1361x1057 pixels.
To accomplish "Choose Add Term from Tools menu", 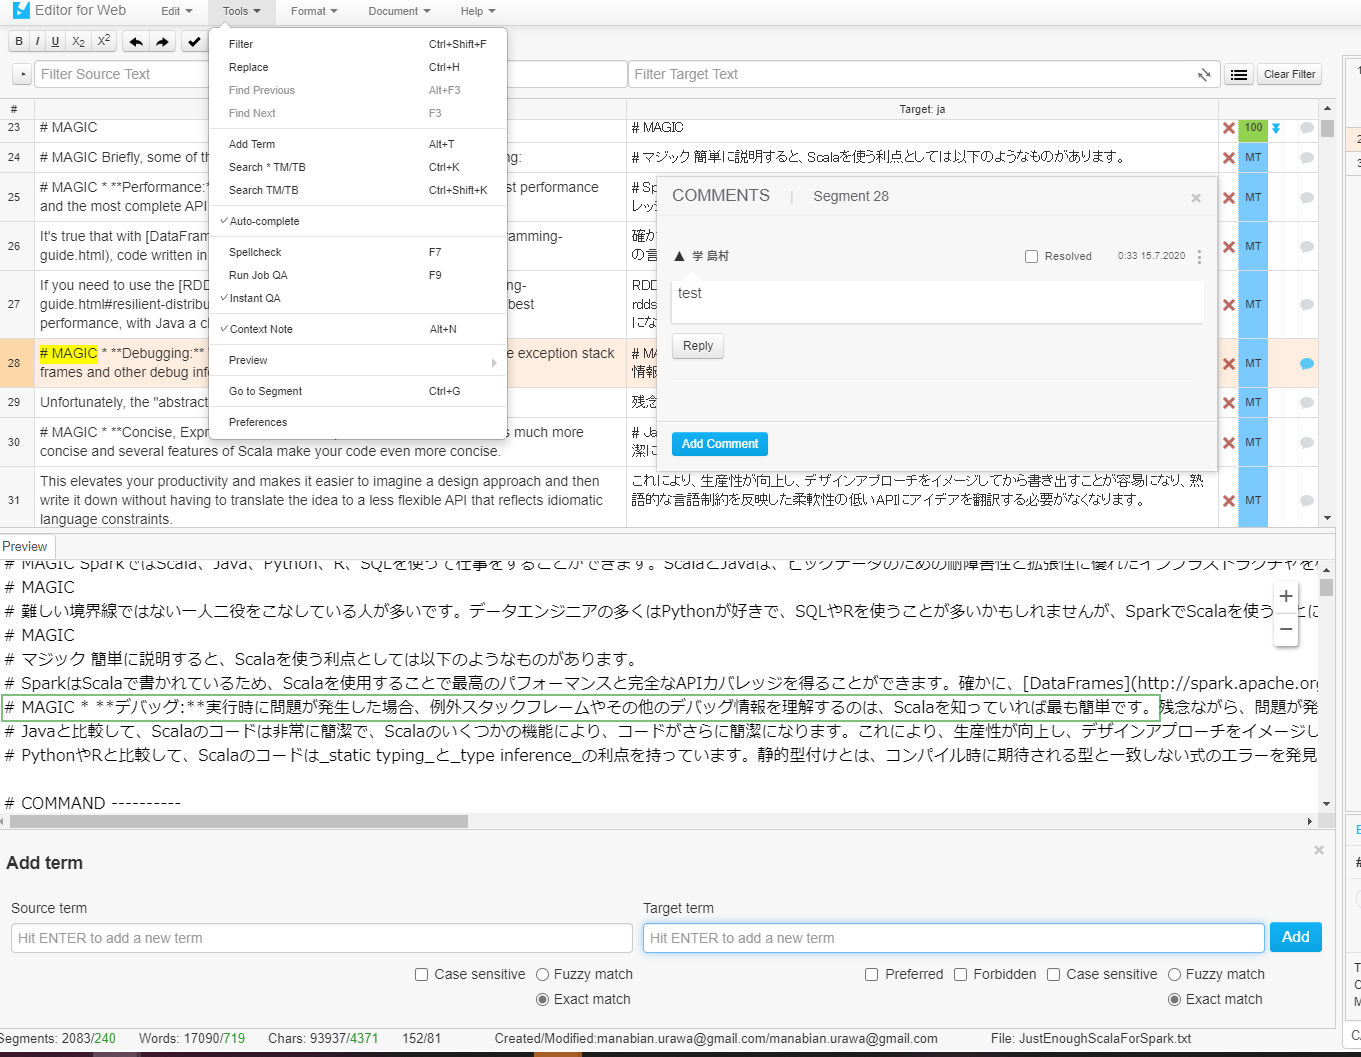I will pyautogui.click(x=358, y=144).
